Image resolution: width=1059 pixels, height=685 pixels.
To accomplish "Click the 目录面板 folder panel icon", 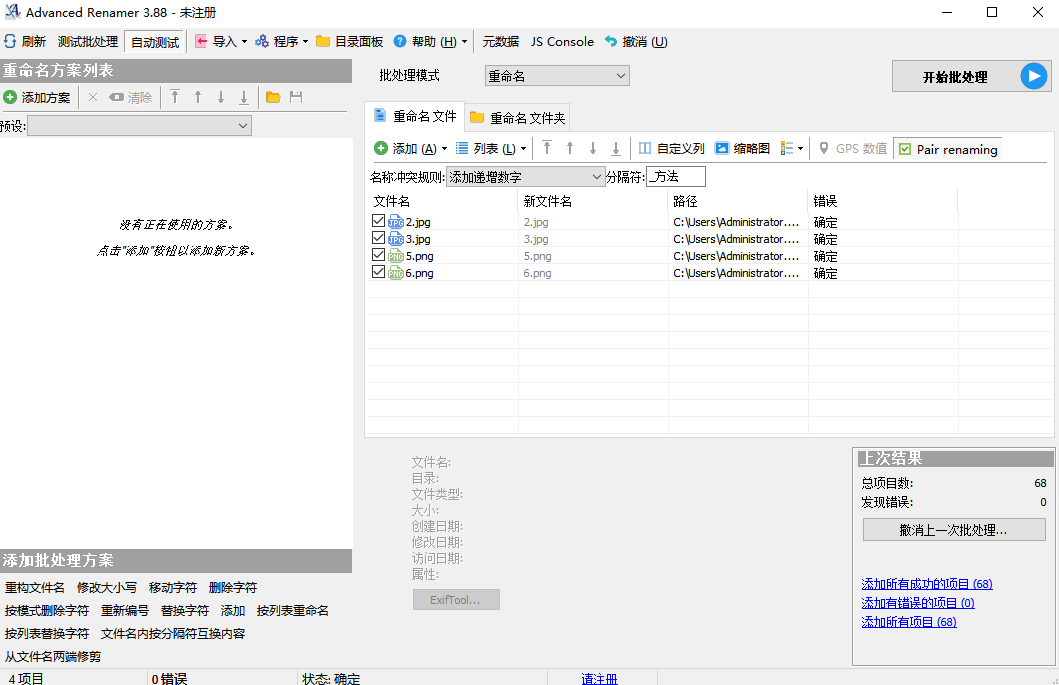I will (x=322, y=41).
